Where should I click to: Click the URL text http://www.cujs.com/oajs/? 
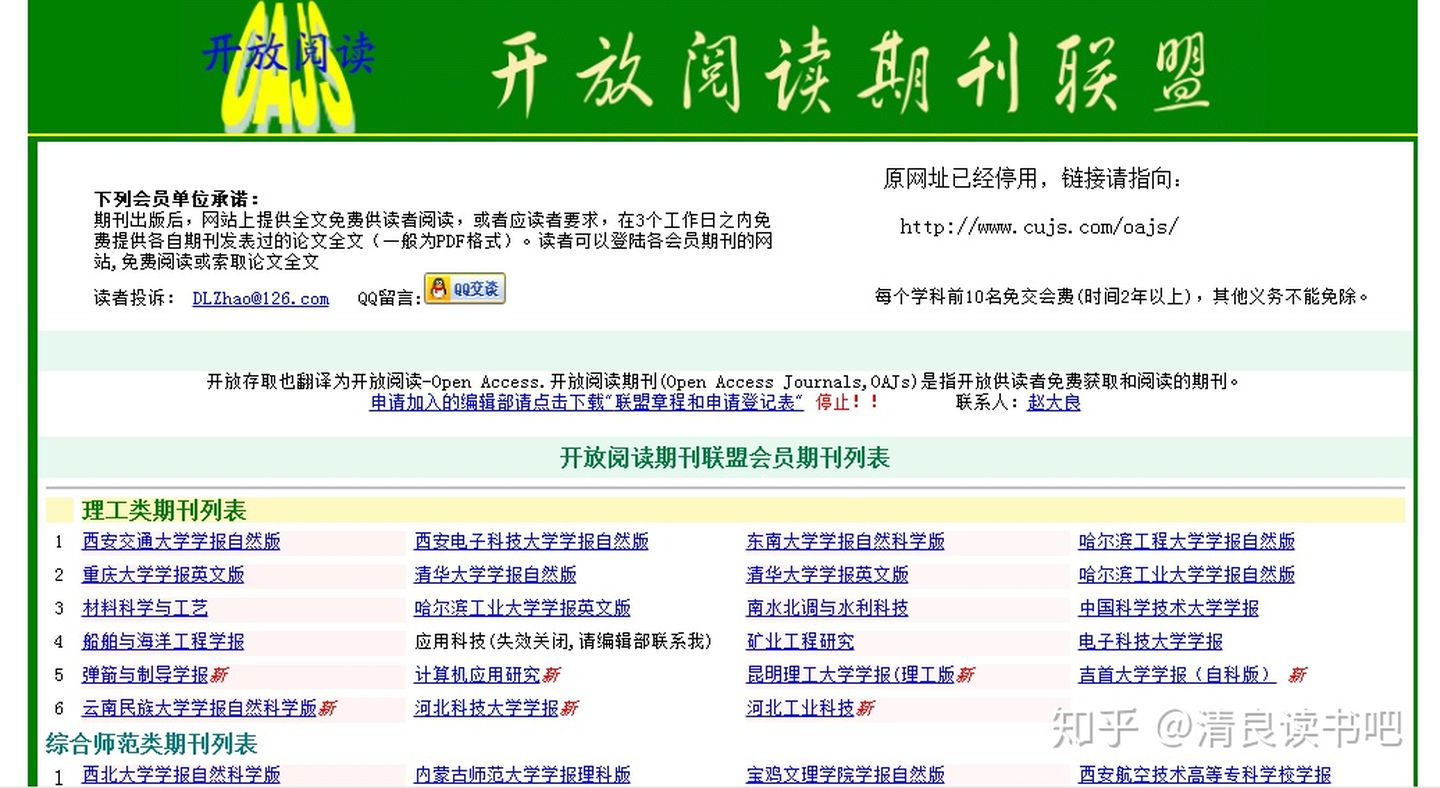[x=1039, y=227]
